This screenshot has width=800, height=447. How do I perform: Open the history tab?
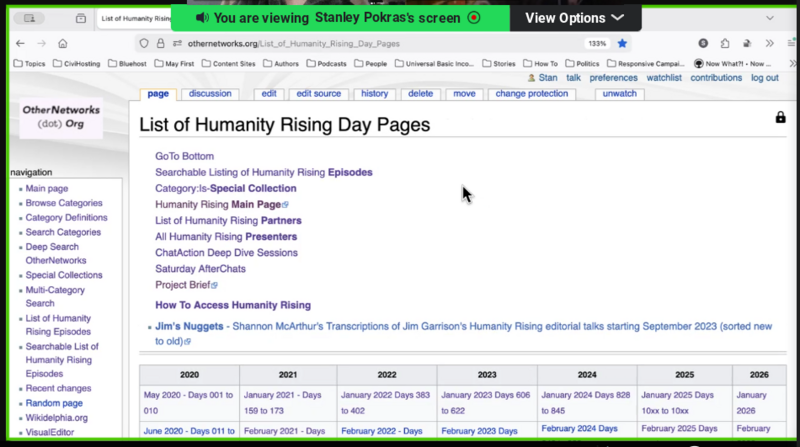point(374,94)
